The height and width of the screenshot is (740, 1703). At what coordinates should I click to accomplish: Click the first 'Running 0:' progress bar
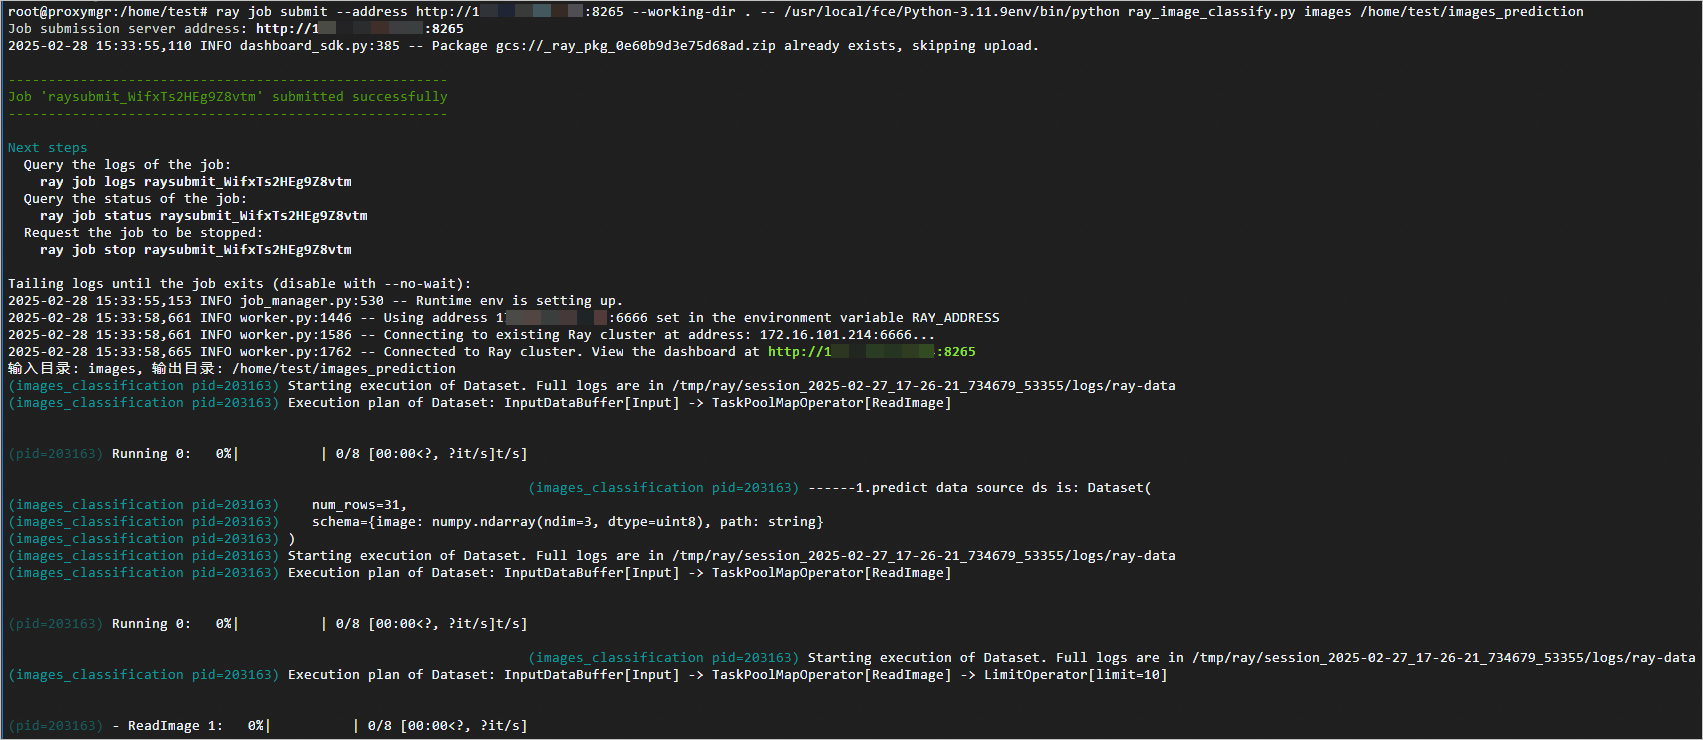[320, 454]
